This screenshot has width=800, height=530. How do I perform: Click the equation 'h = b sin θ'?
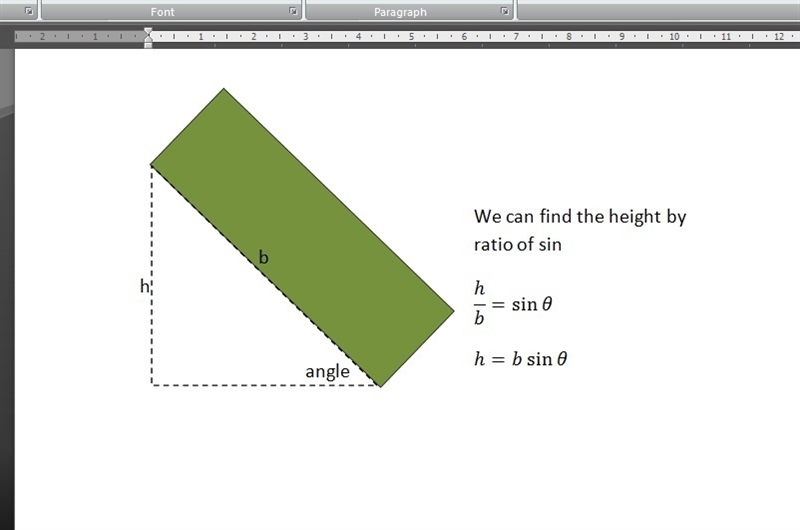(x=520, y=359)
